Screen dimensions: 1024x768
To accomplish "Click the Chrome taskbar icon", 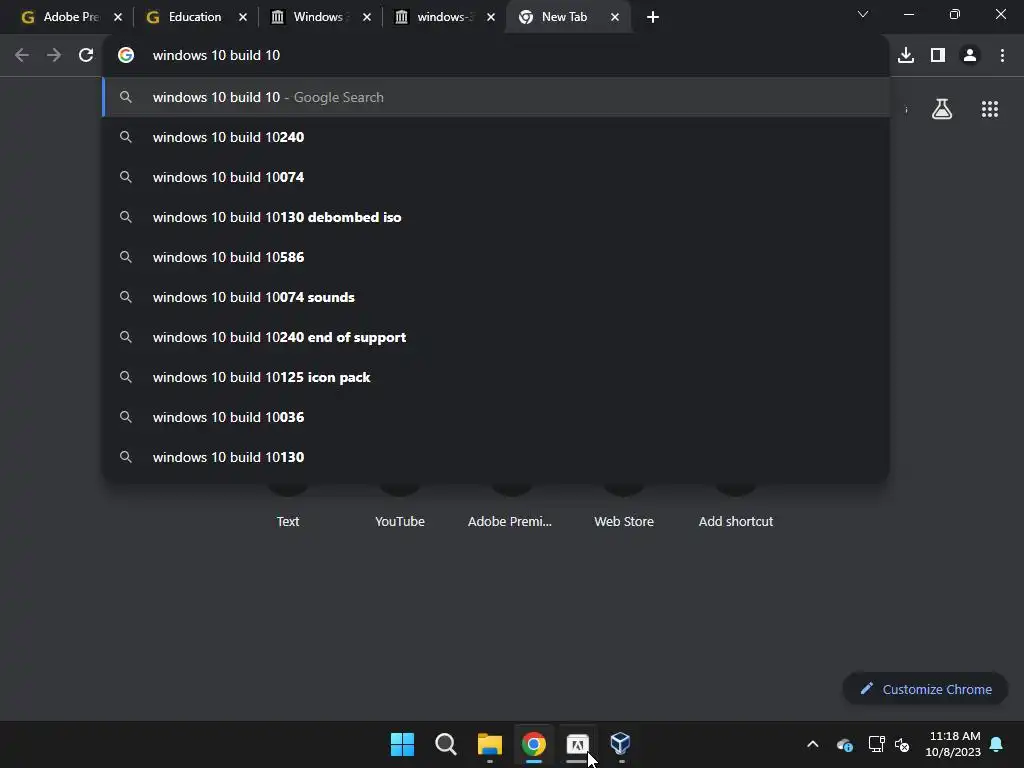I will (x=534, y=744).
